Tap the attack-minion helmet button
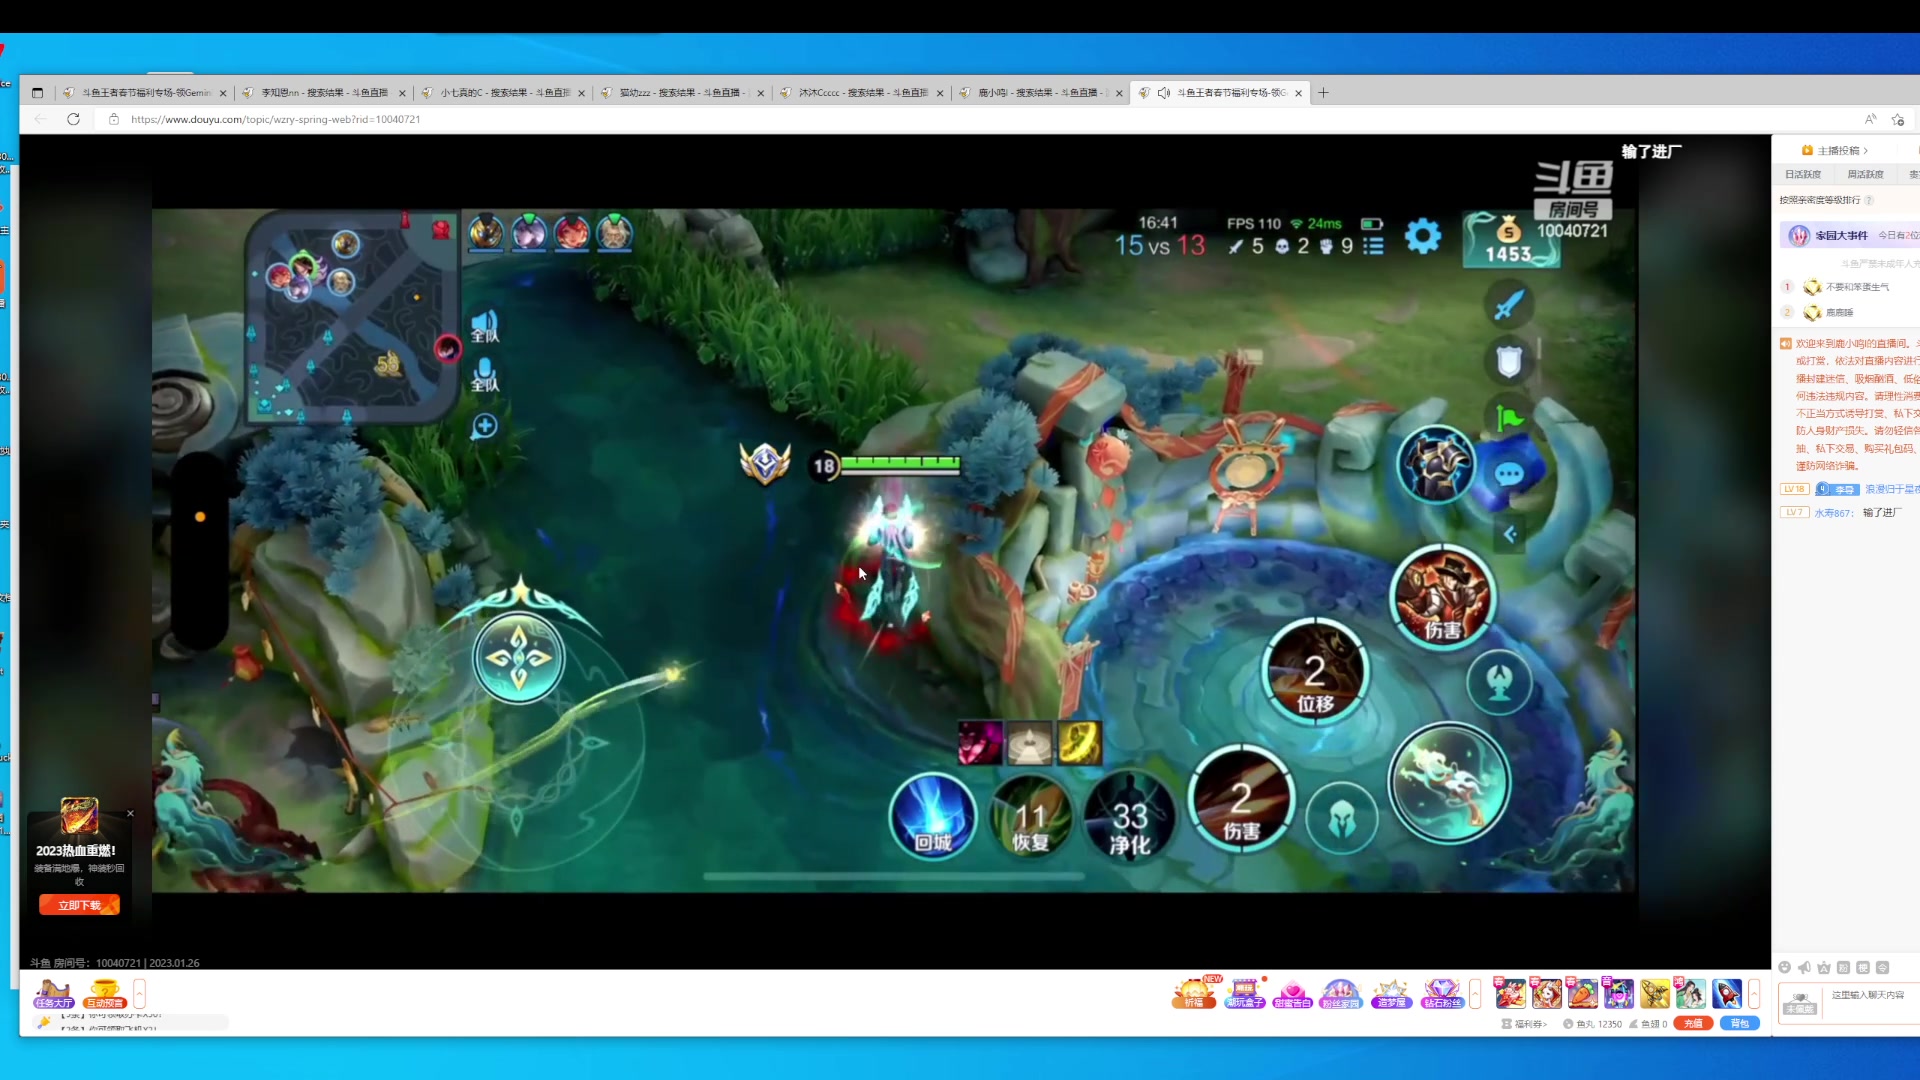This screenshot has height=1080, width=1920. [1341, 819]
